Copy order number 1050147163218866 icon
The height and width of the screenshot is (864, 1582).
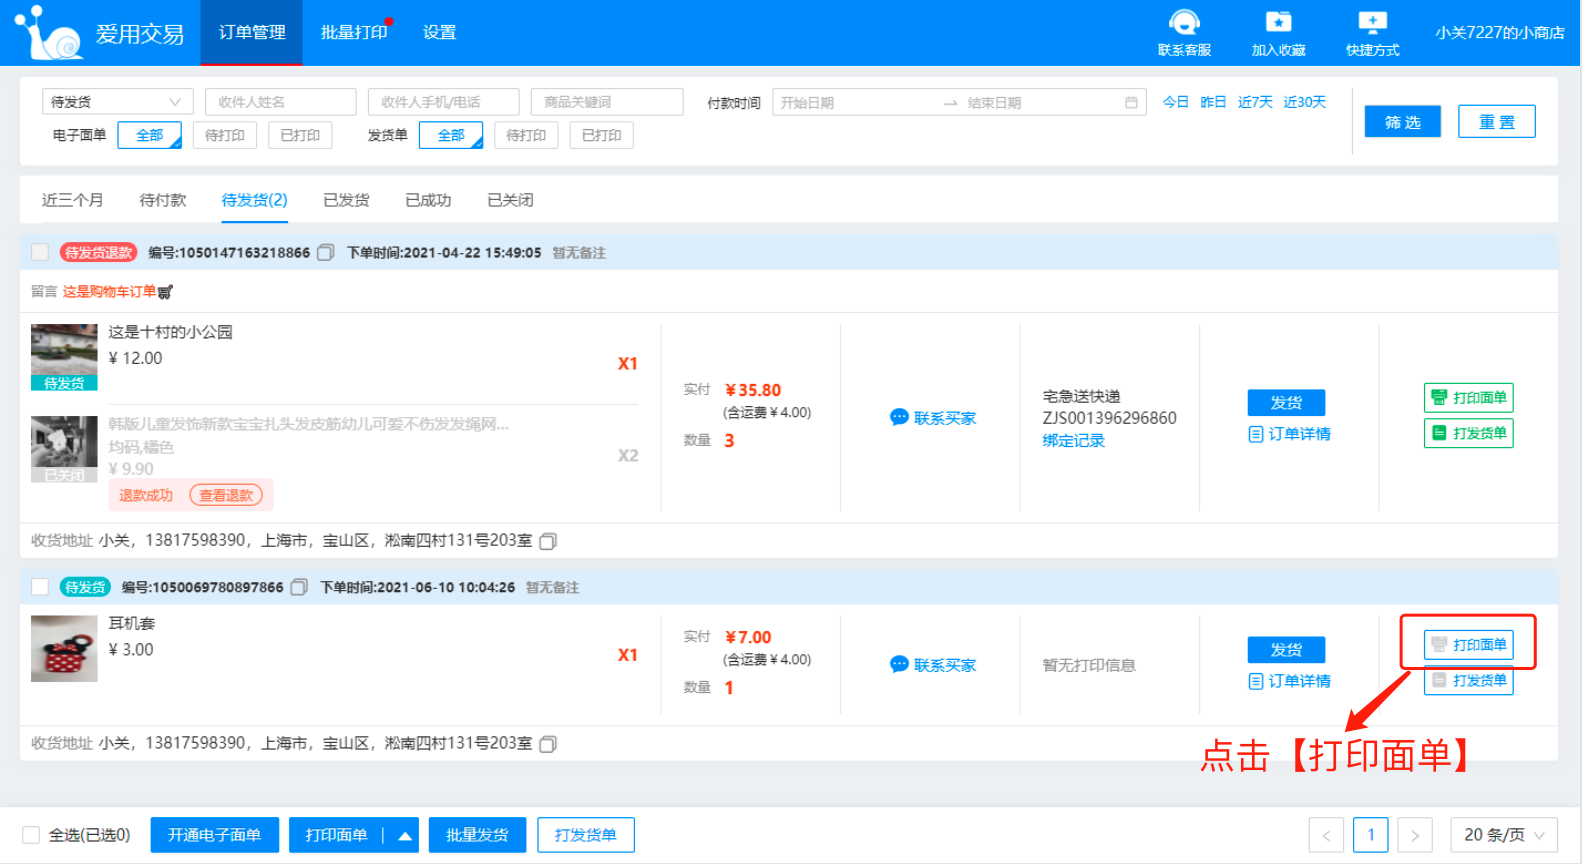pos(325,253)
